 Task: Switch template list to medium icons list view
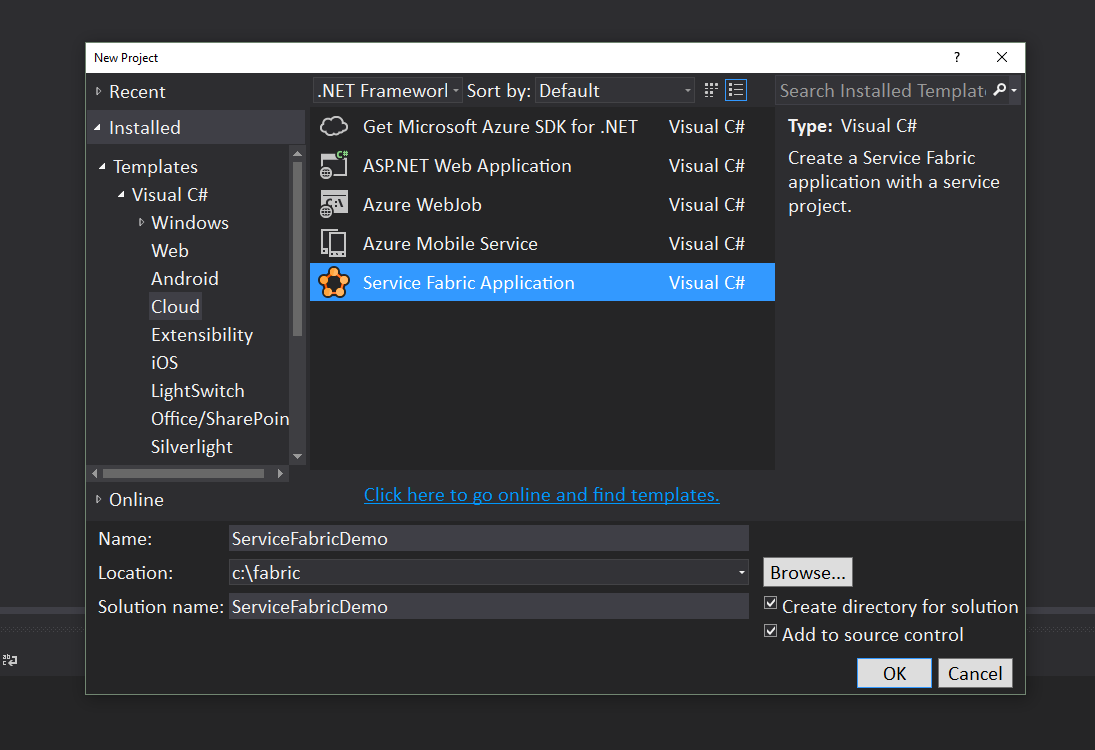736,90
